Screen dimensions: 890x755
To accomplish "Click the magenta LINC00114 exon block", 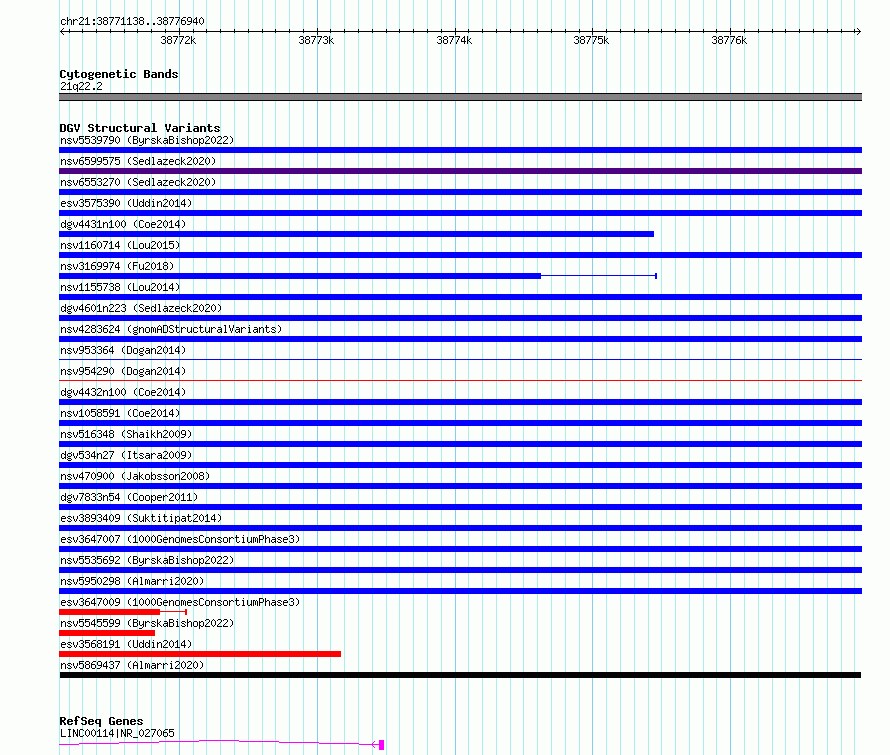I will coord(381,744).
